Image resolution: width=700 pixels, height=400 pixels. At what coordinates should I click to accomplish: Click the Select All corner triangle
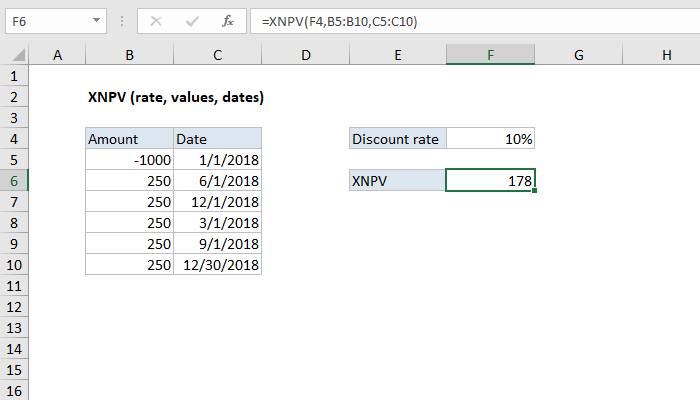(x=16, y=56)
